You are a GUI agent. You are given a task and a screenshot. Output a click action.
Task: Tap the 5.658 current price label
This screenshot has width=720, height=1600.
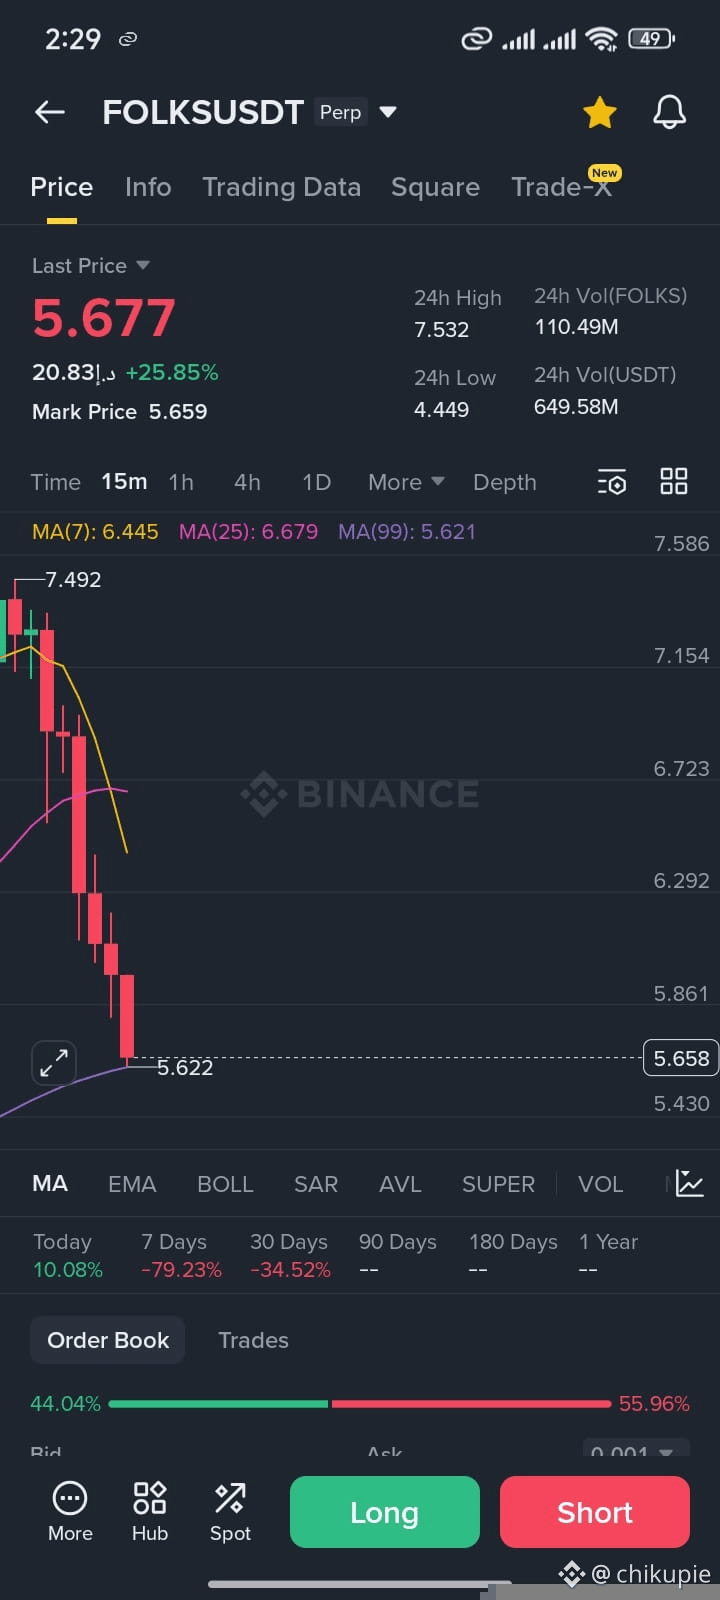(x=681, y=1058)
